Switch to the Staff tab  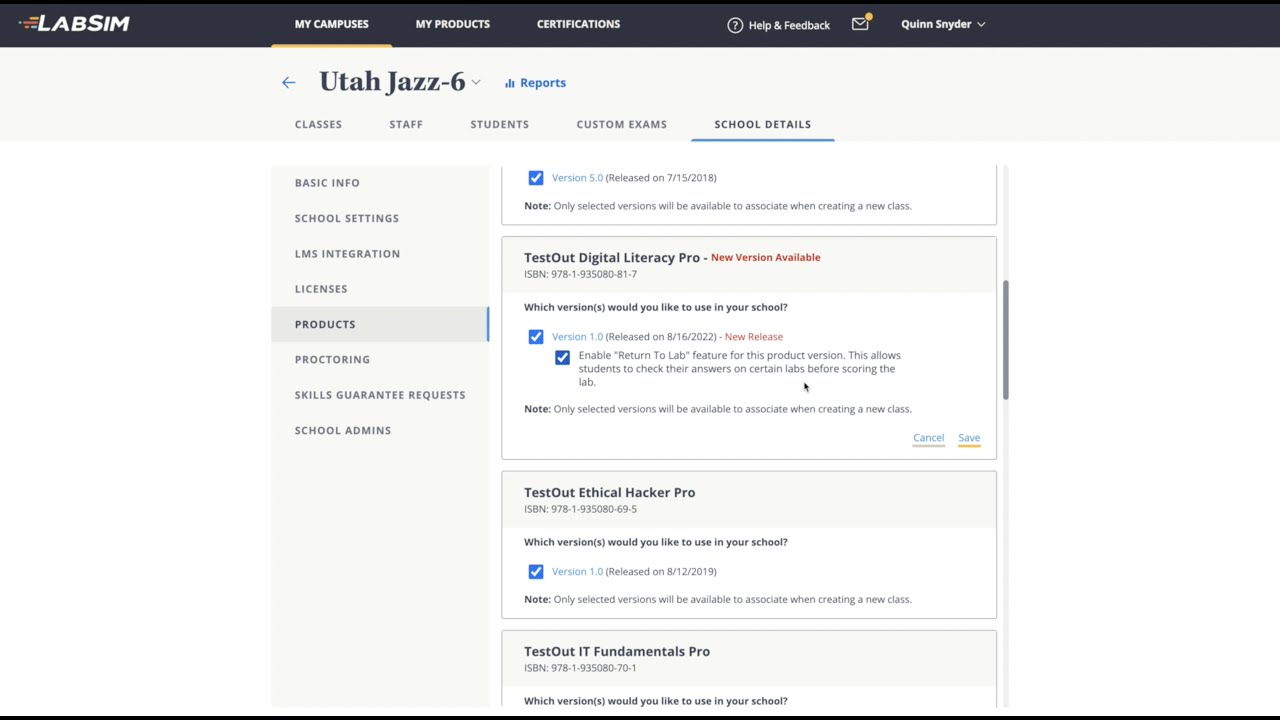tap(406, 124)
